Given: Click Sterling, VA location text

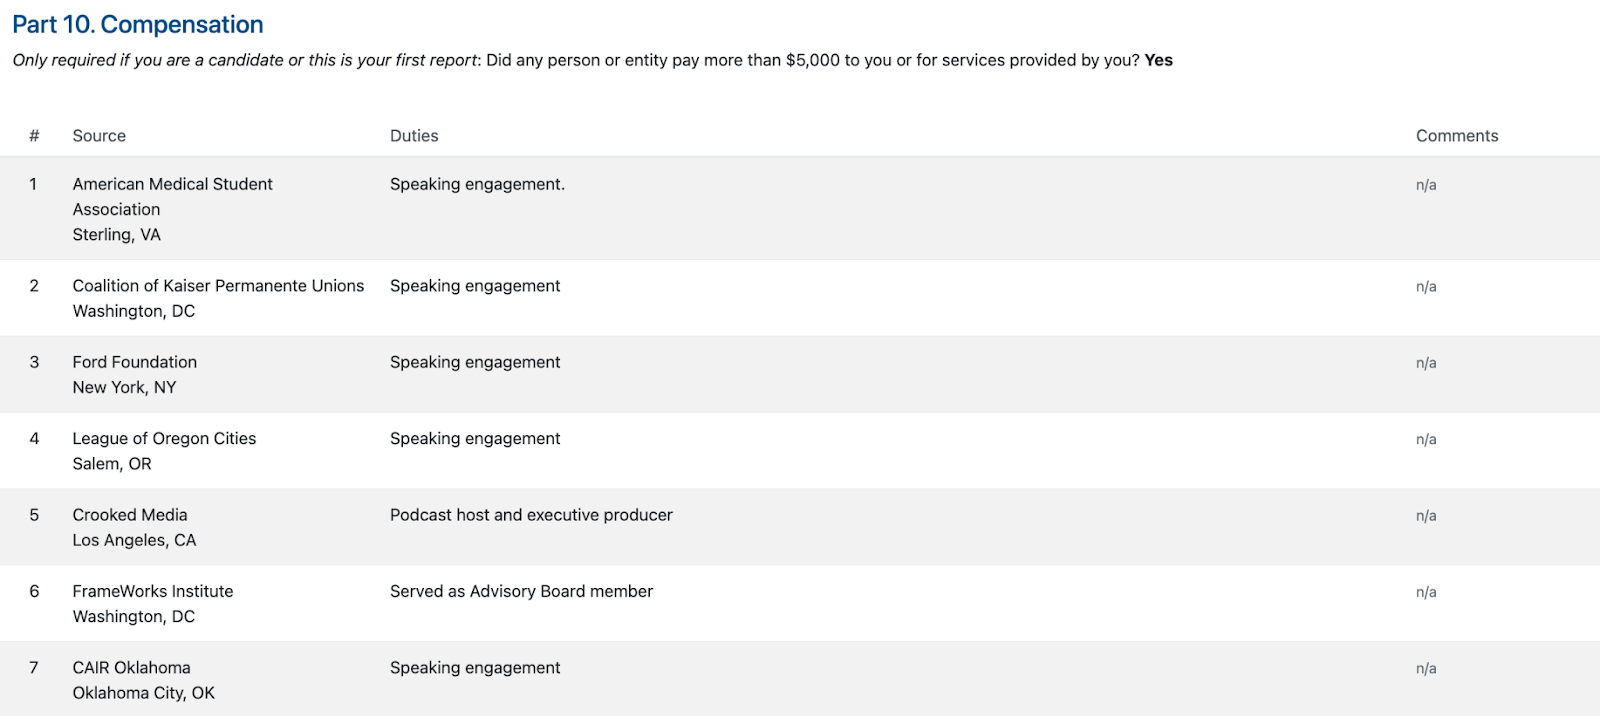Looking at the screenshot, I should (x=116, y=235).
